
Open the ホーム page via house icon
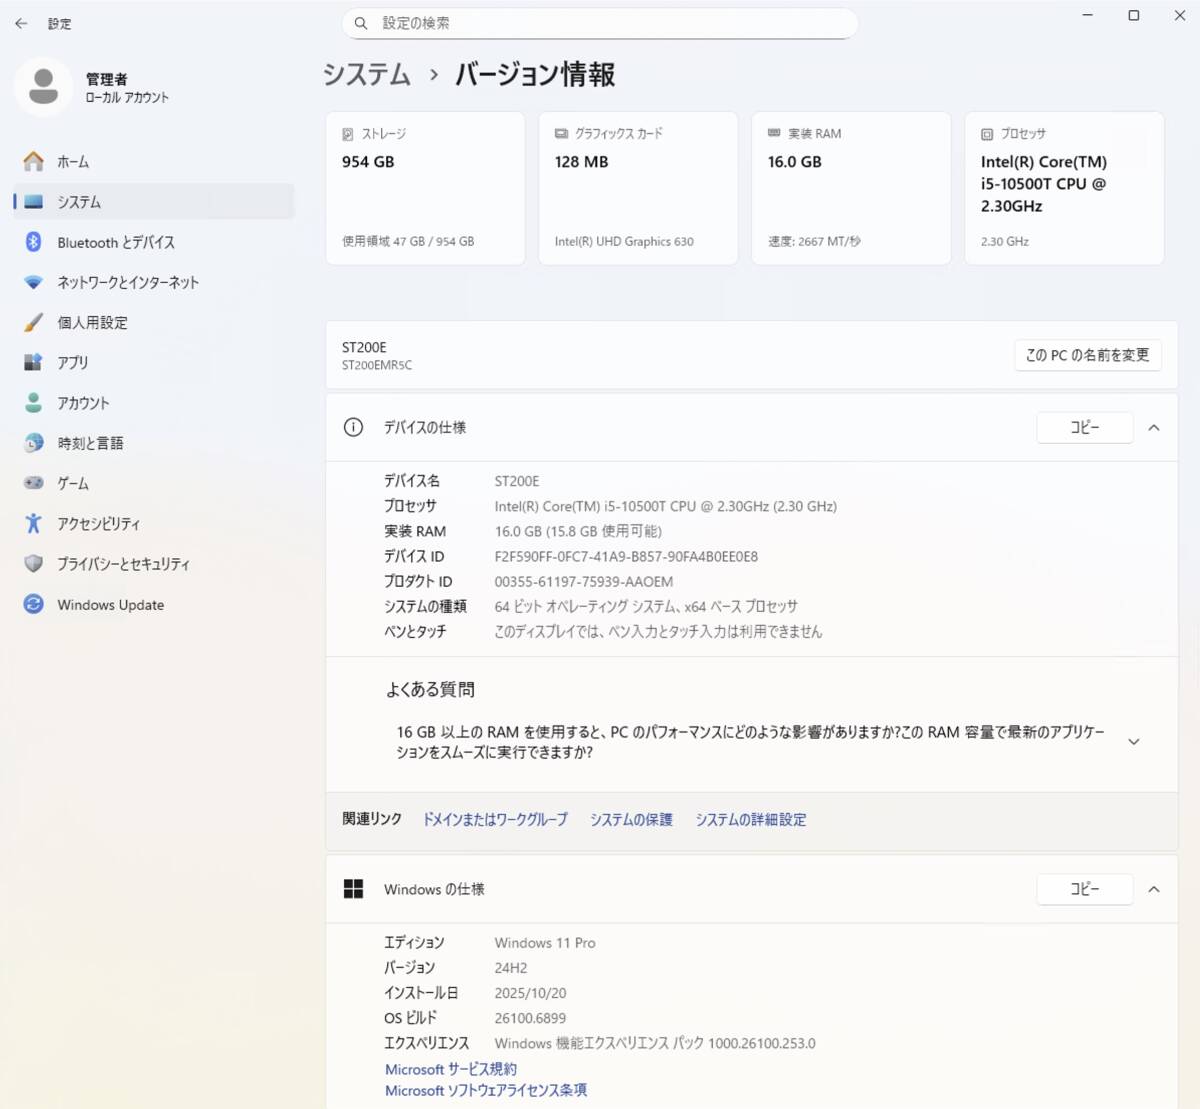coord(34,161)
